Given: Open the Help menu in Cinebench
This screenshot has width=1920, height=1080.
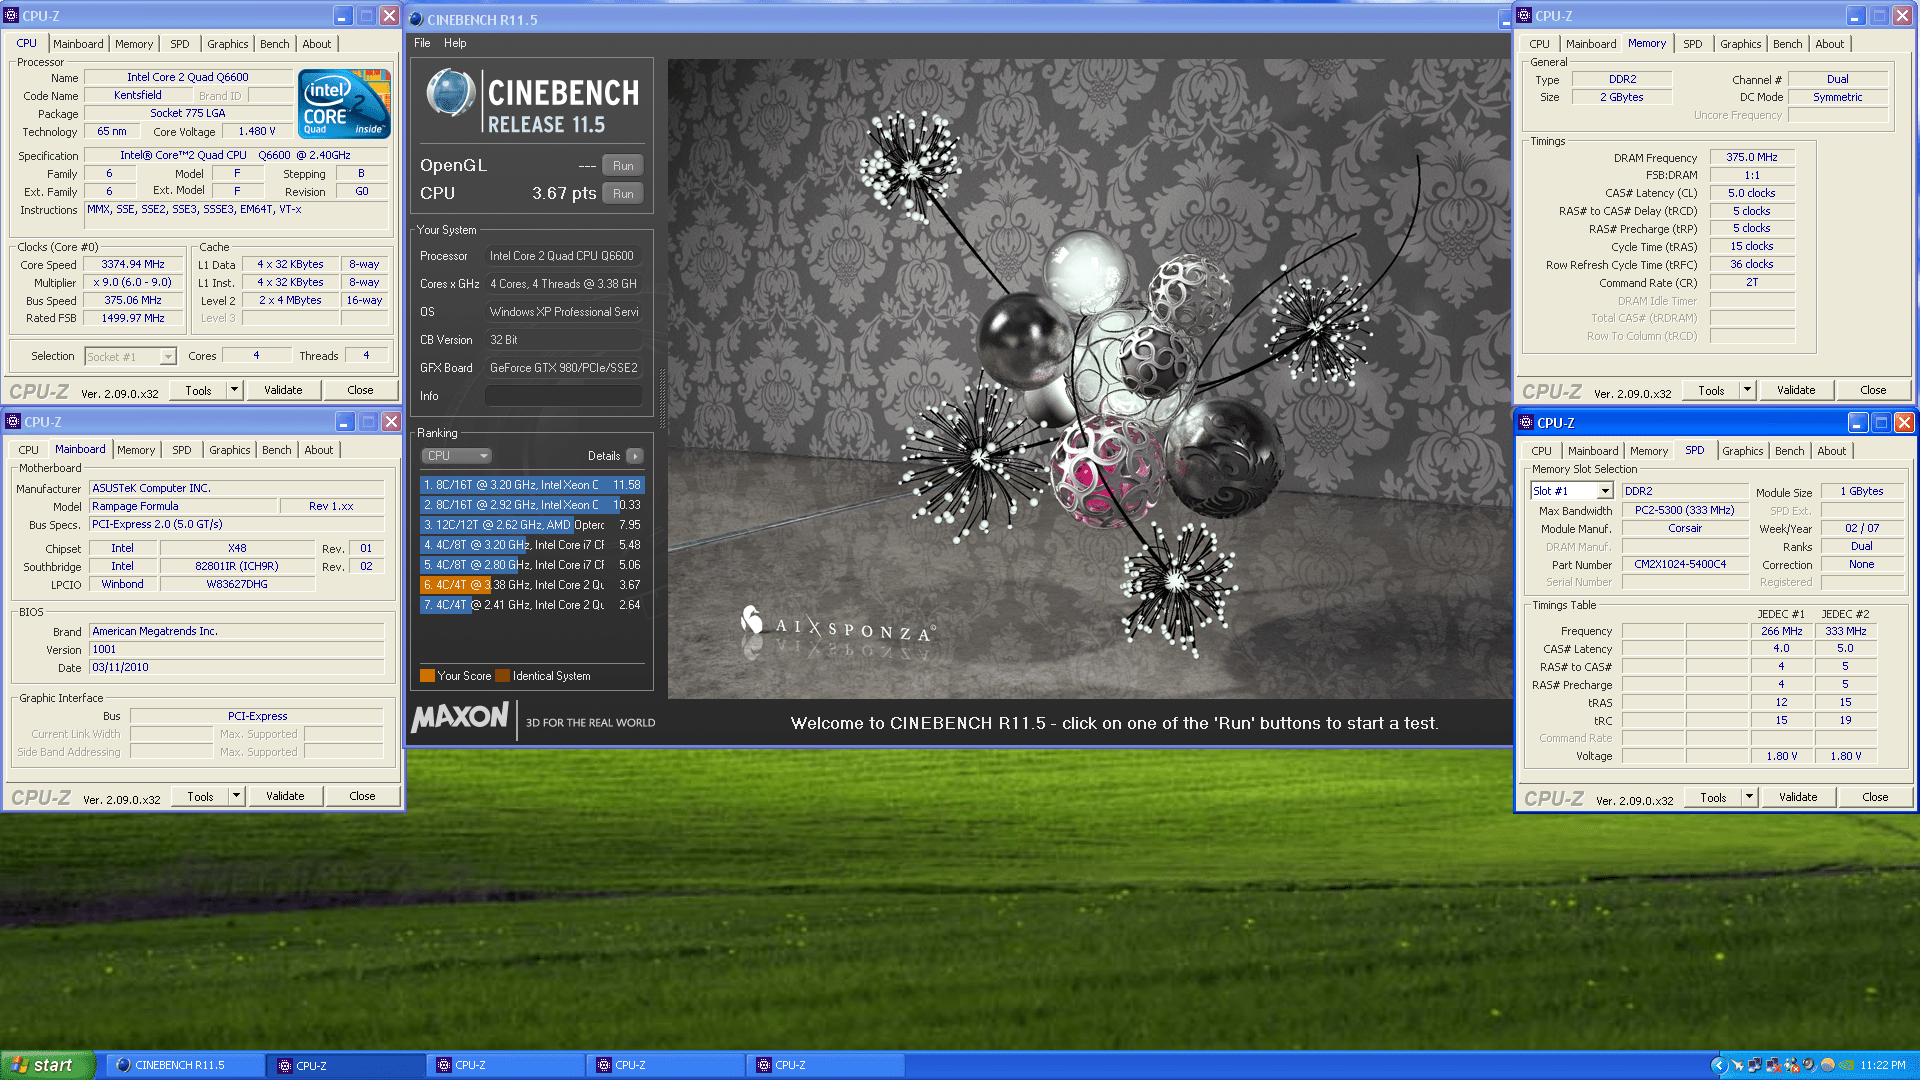Looking at the screenshot, I should tap(455, 43).
